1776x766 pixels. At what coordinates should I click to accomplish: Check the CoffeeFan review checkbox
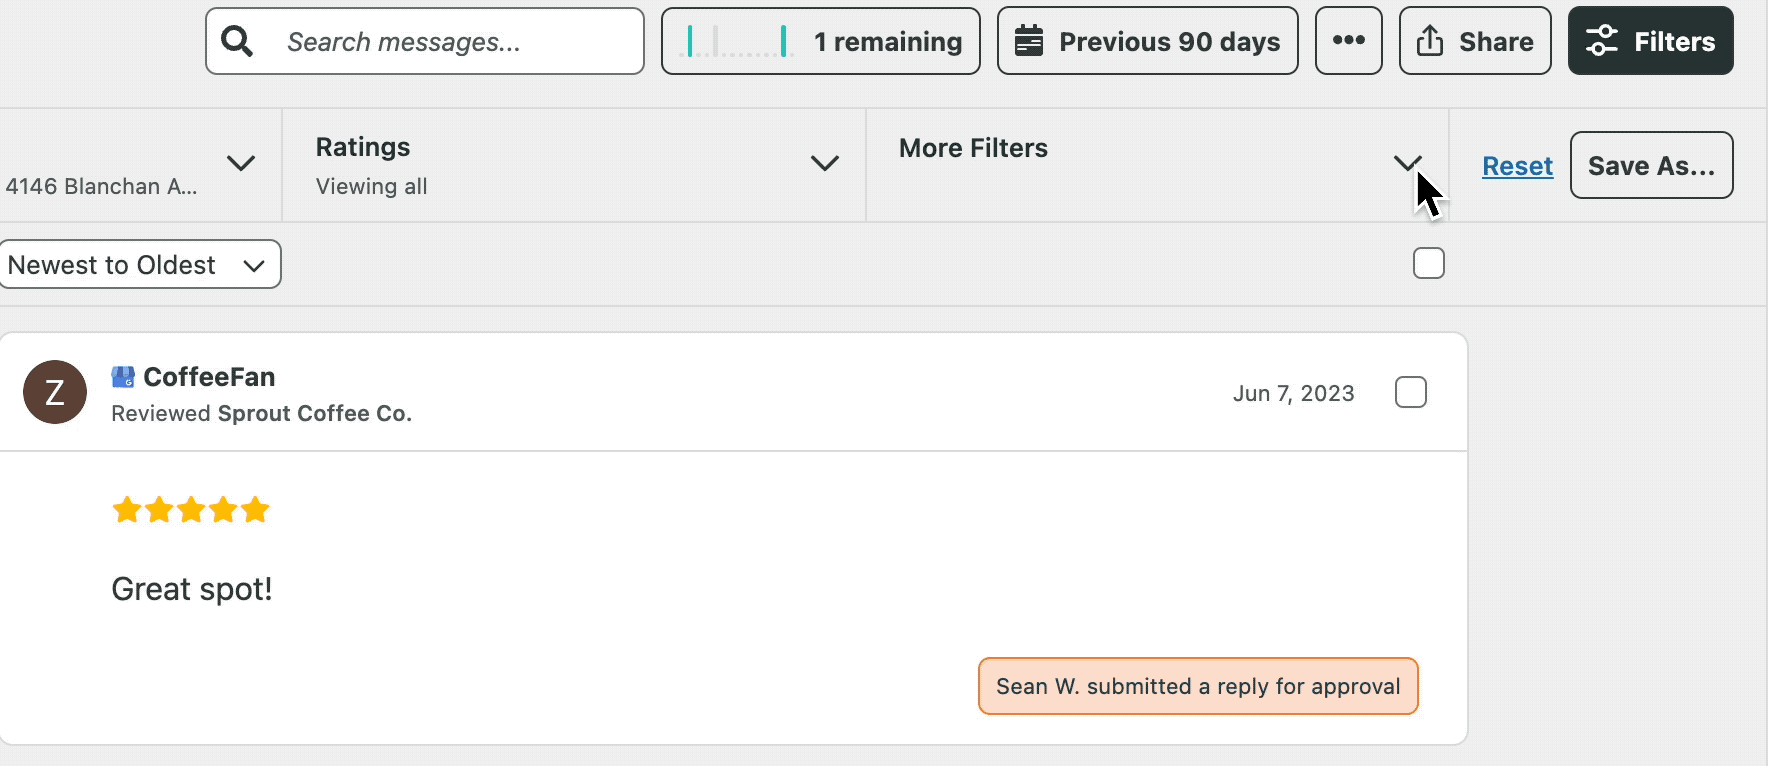pyautogui.click(x=1410, y=392)
